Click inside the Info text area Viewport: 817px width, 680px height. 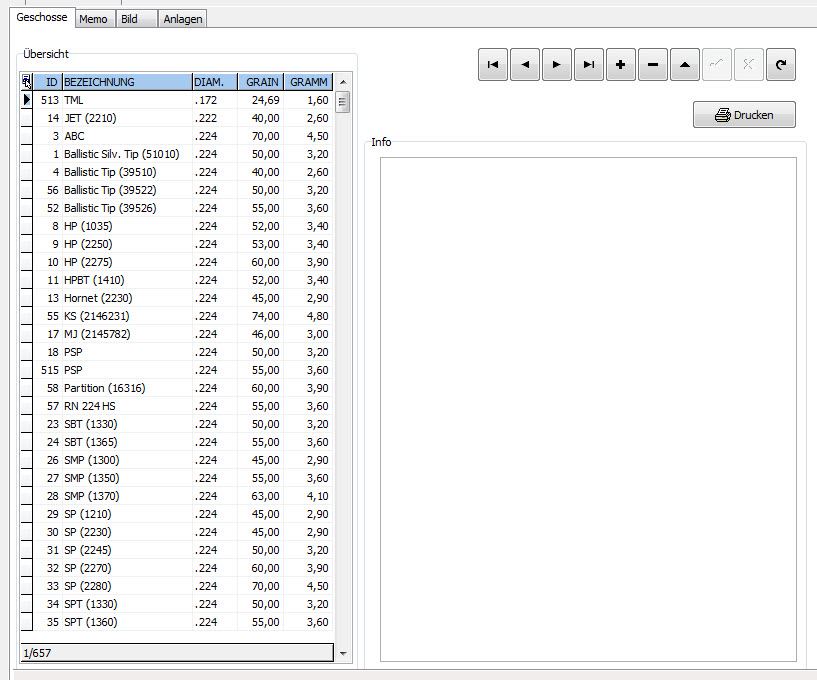(588, 409)
